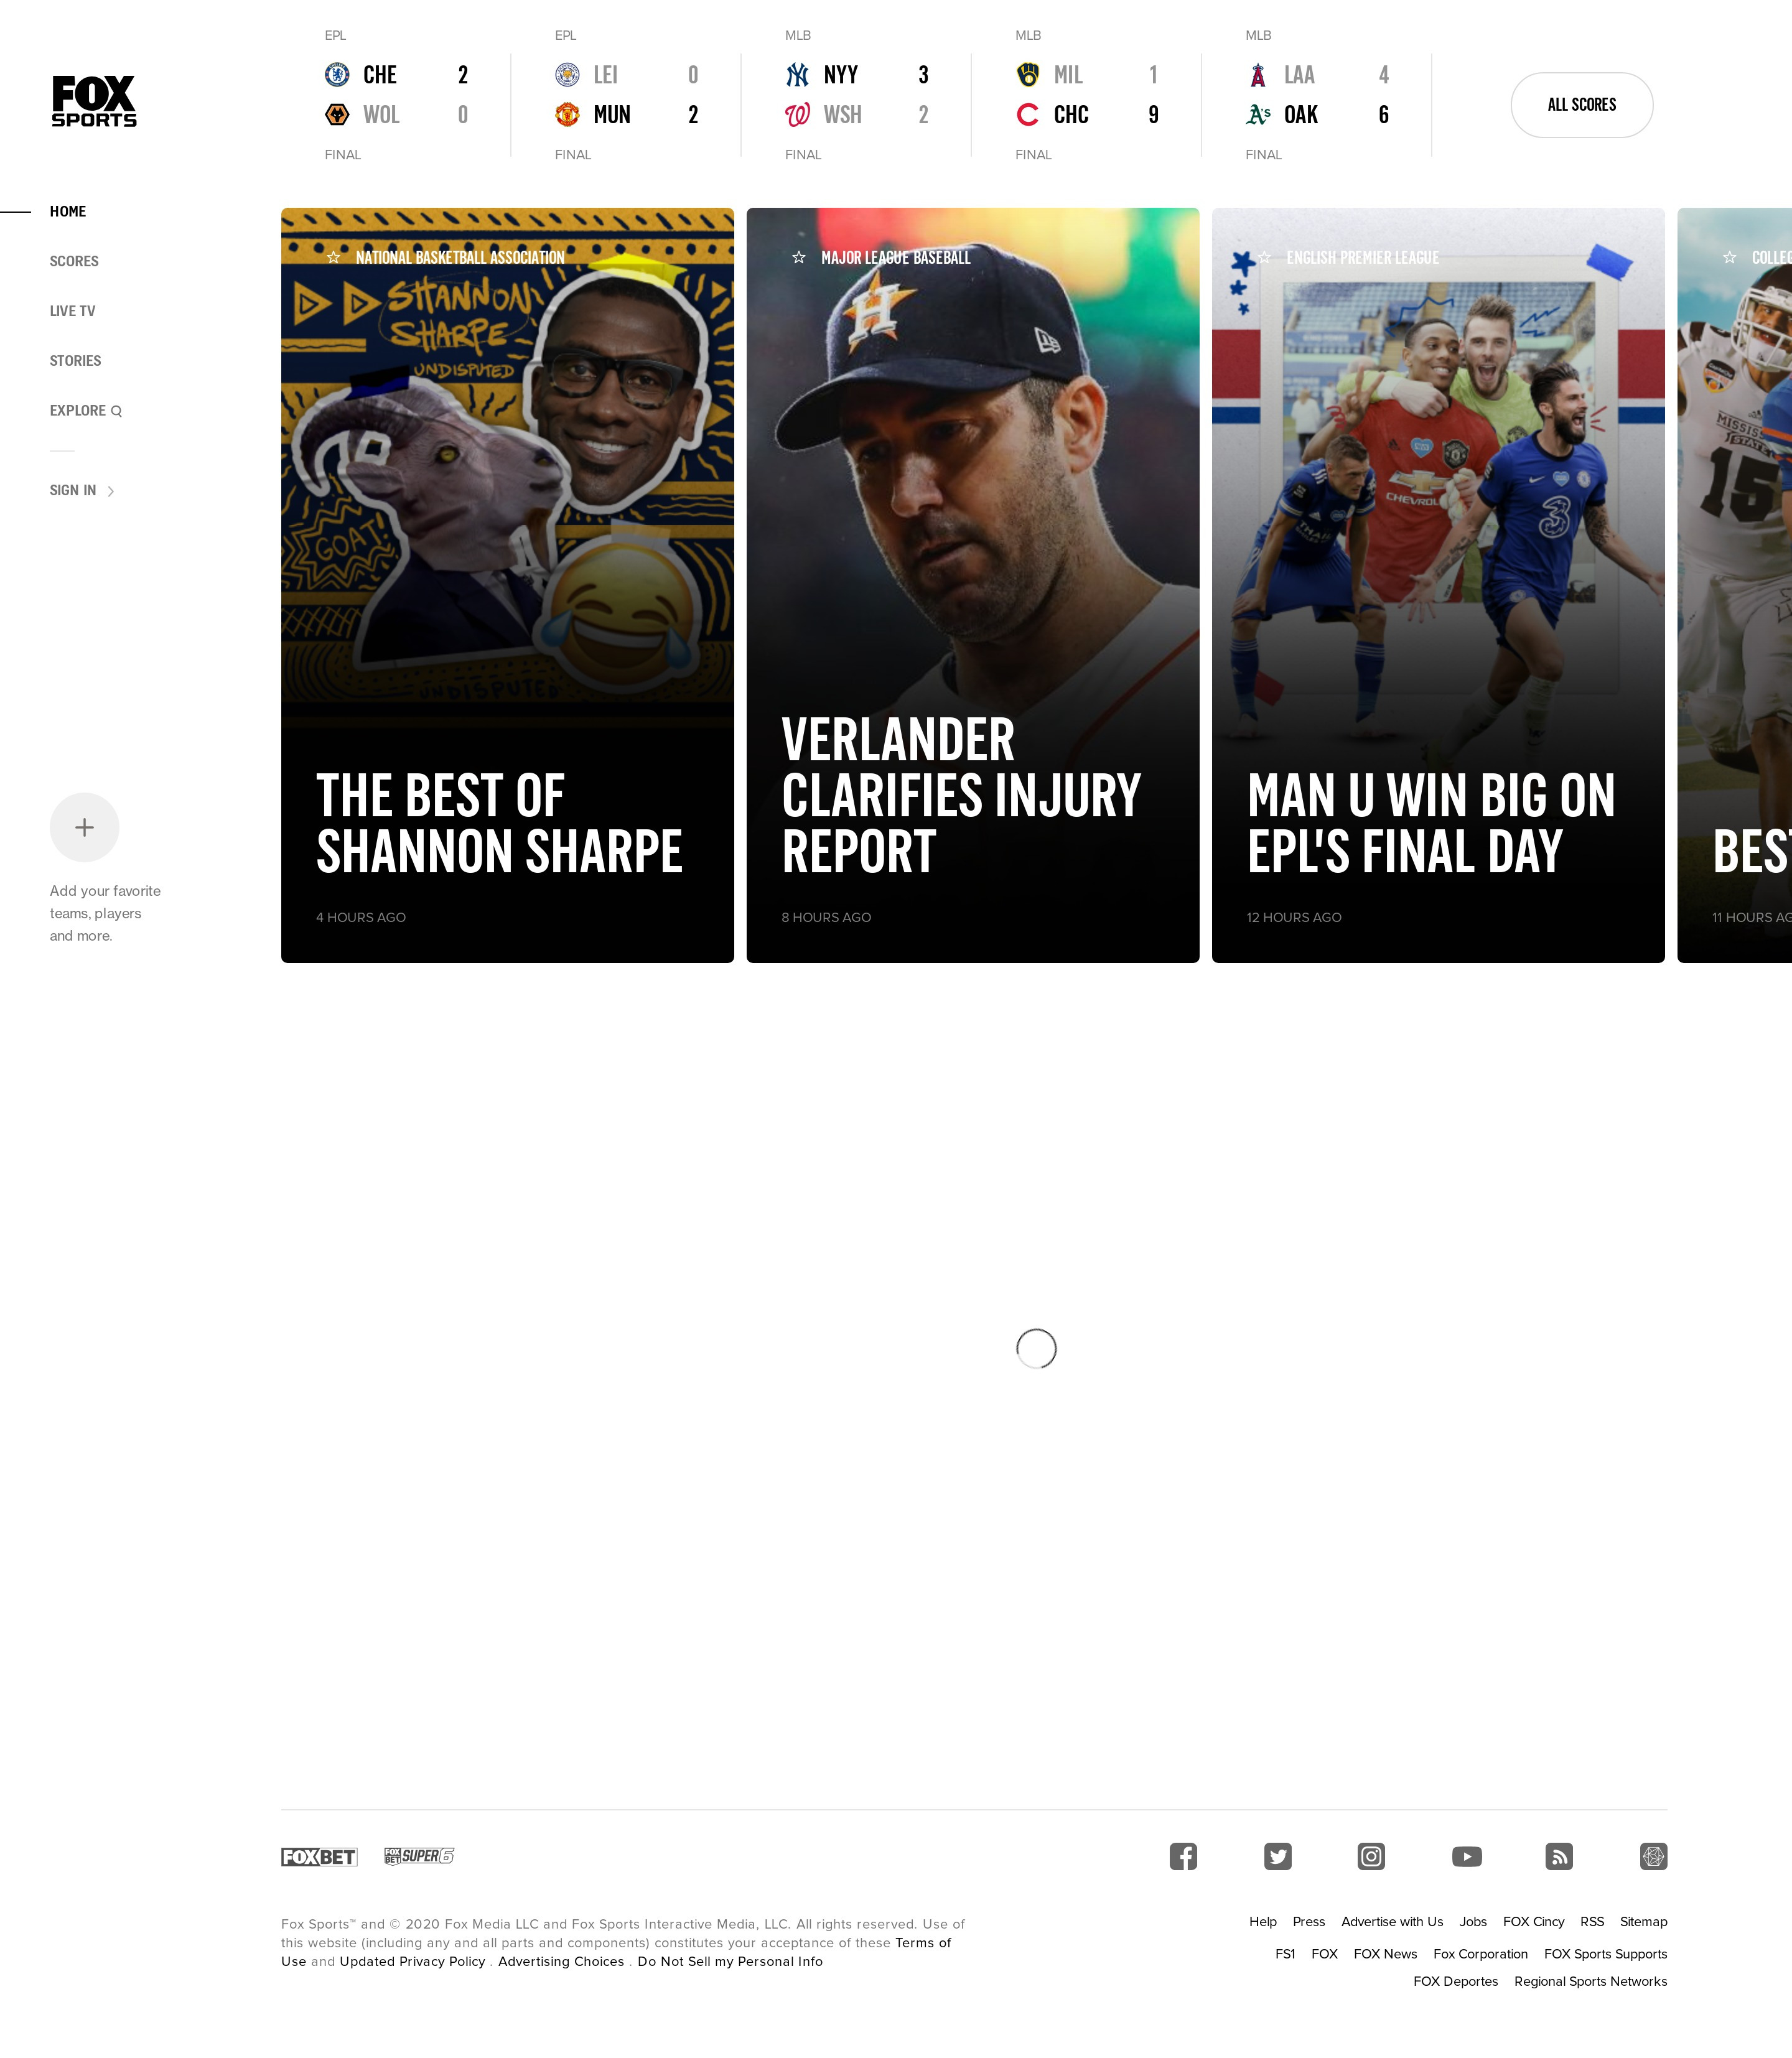Open the Twitter icon in footer
1792x2058 pixels.
(1277, 1856)
